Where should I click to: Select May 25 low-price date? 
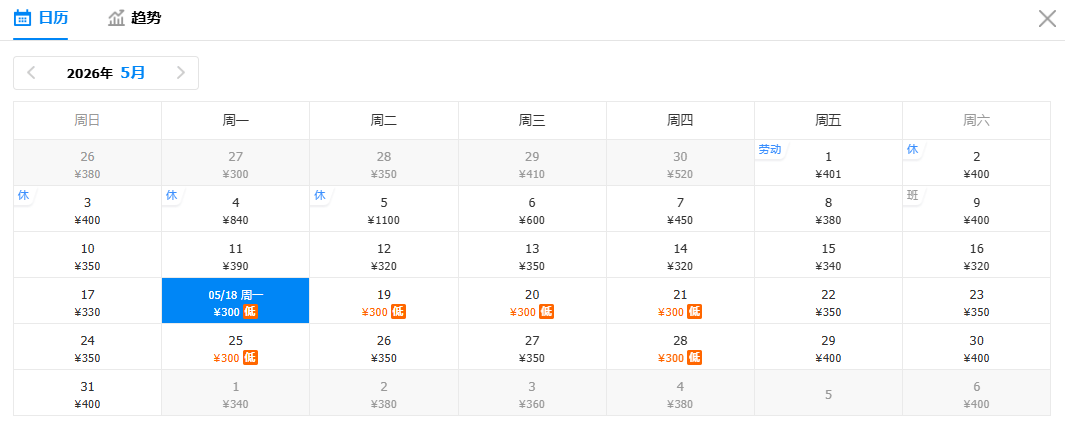(x=236, y=347)
